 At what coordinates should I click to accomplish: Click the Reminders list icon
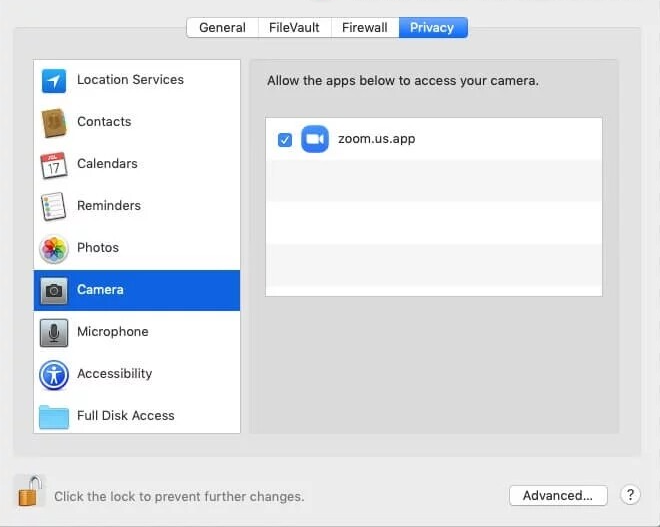tap(53, 206)
